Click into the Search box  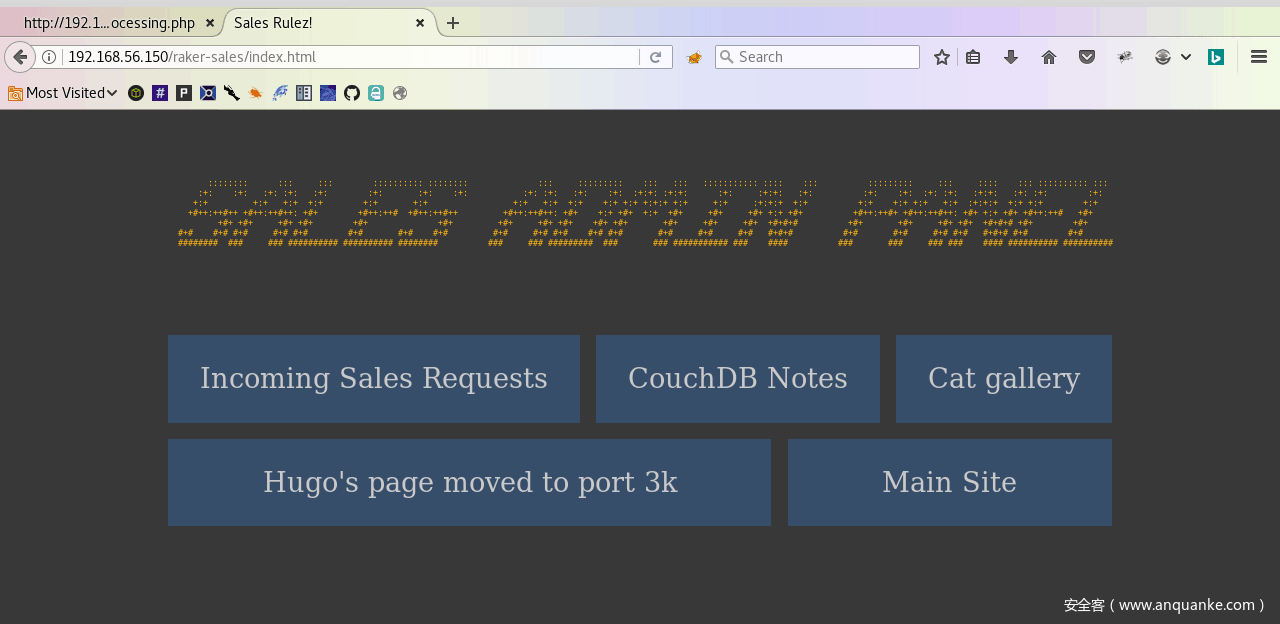tap(817, 57)
